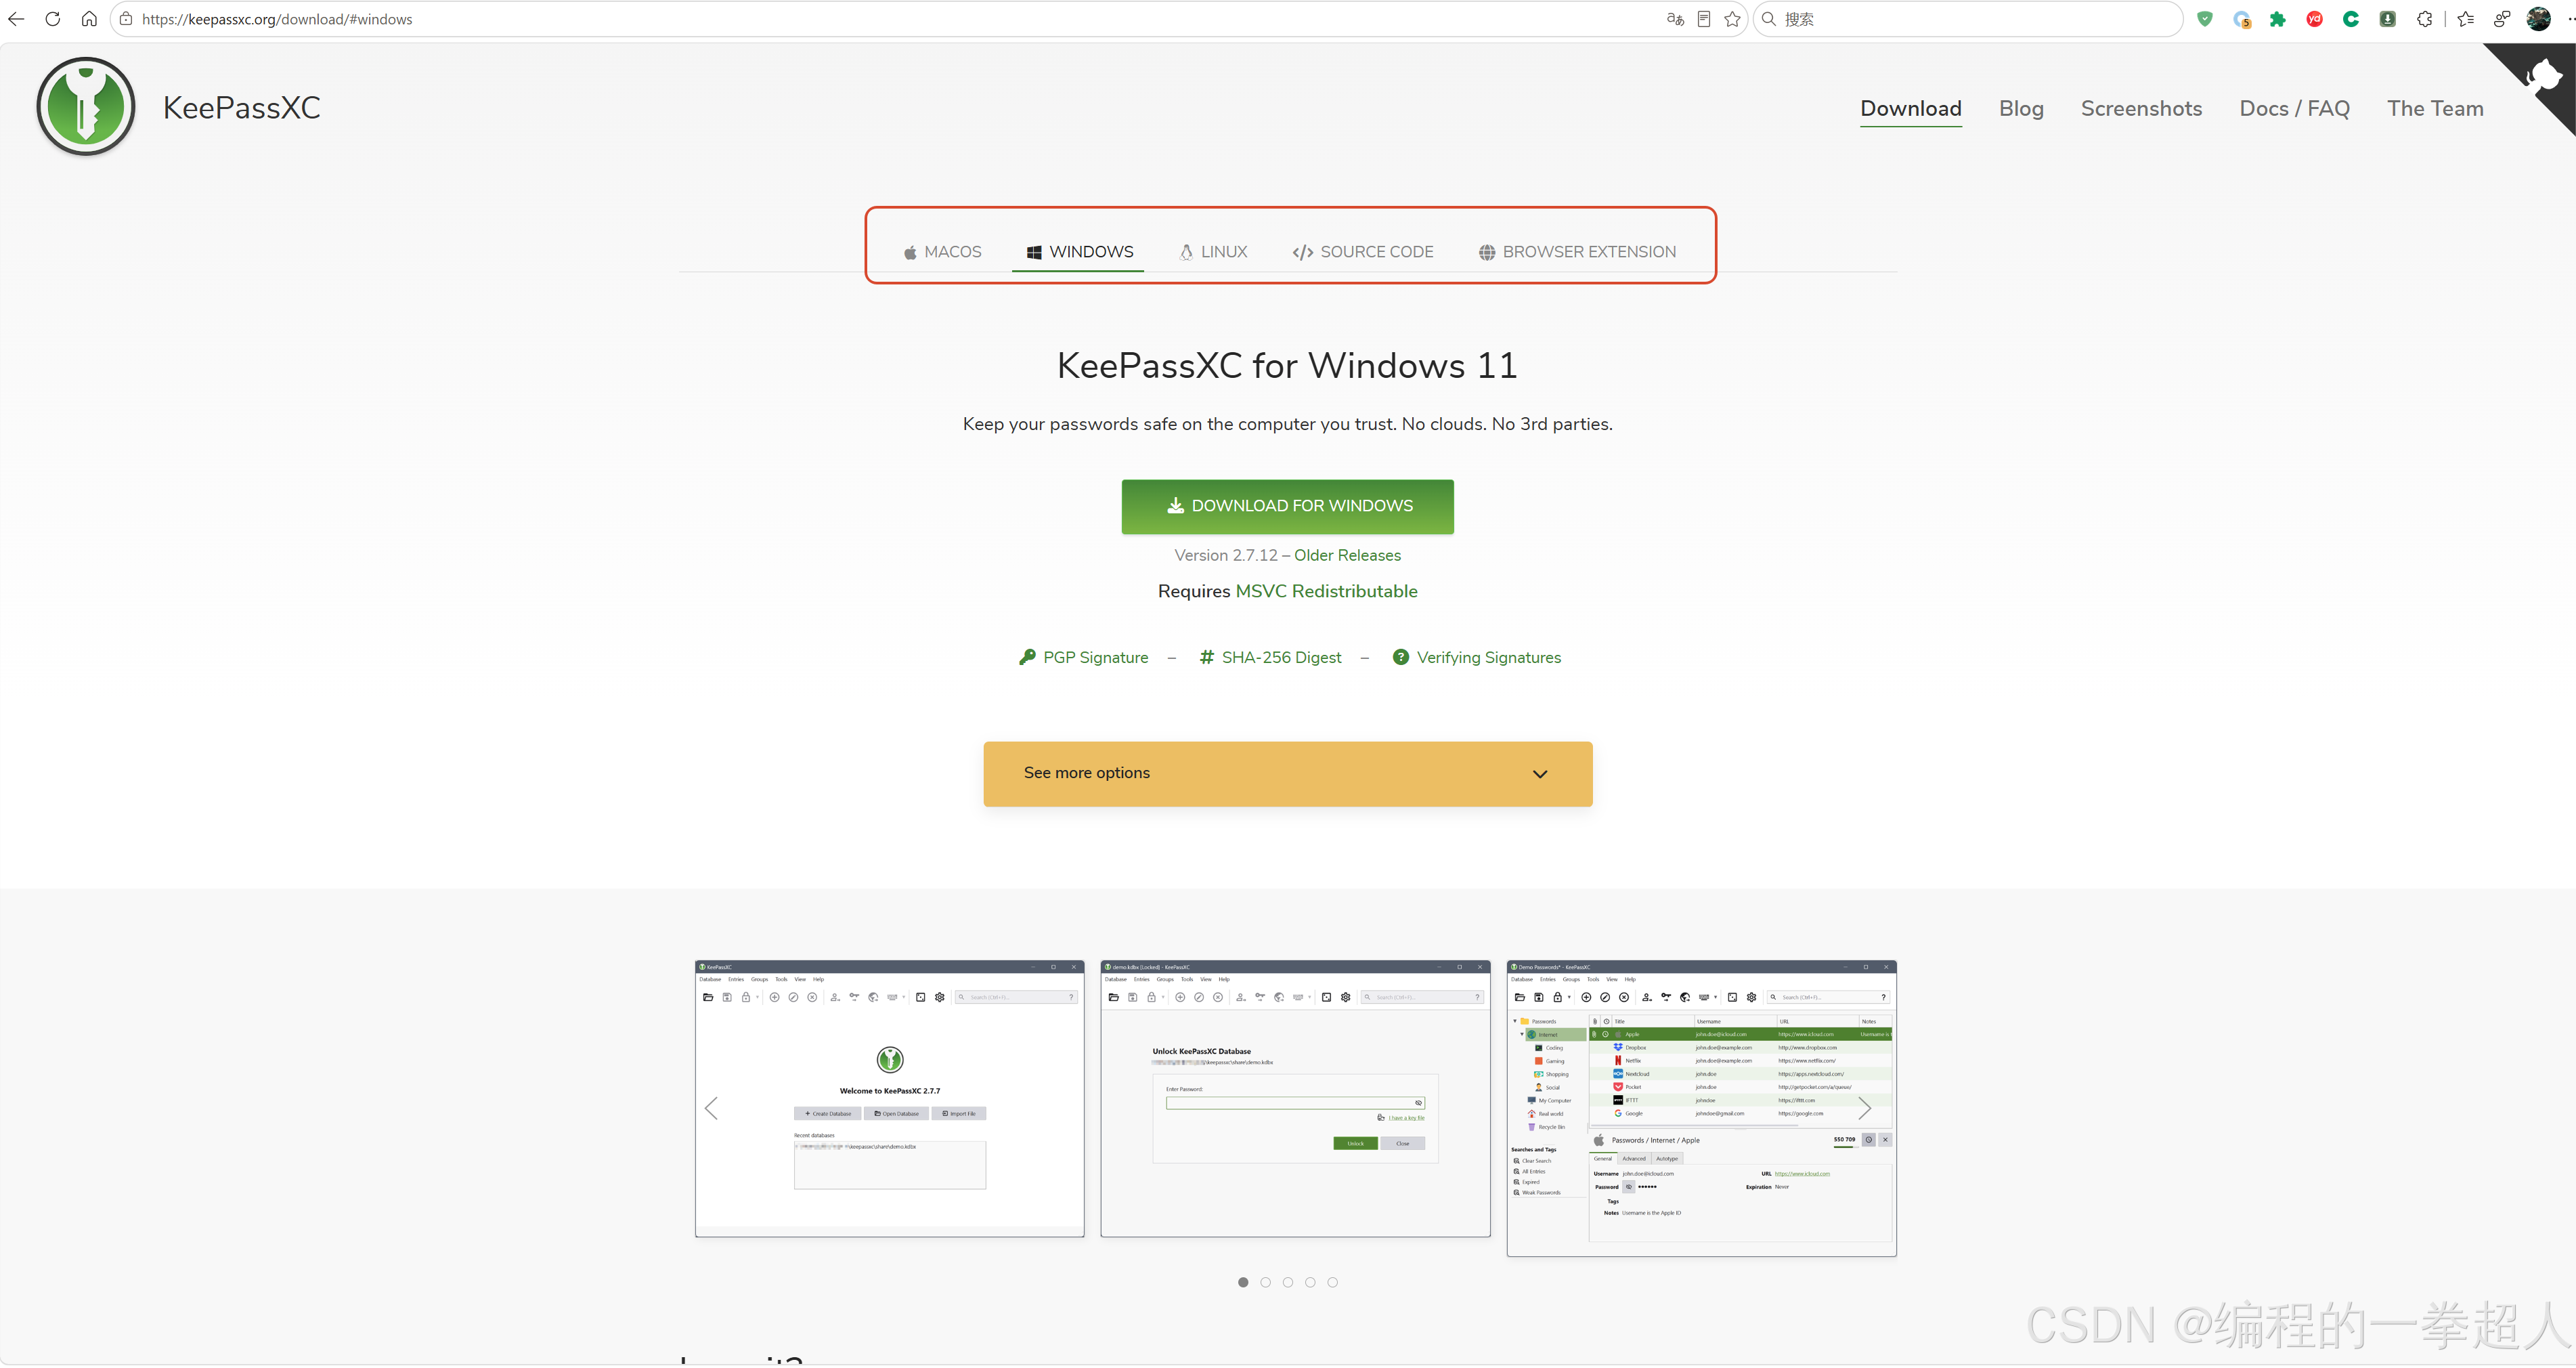Jump to the fourth carousel dot
2576x1368 pixels.
point(1310,1282)
